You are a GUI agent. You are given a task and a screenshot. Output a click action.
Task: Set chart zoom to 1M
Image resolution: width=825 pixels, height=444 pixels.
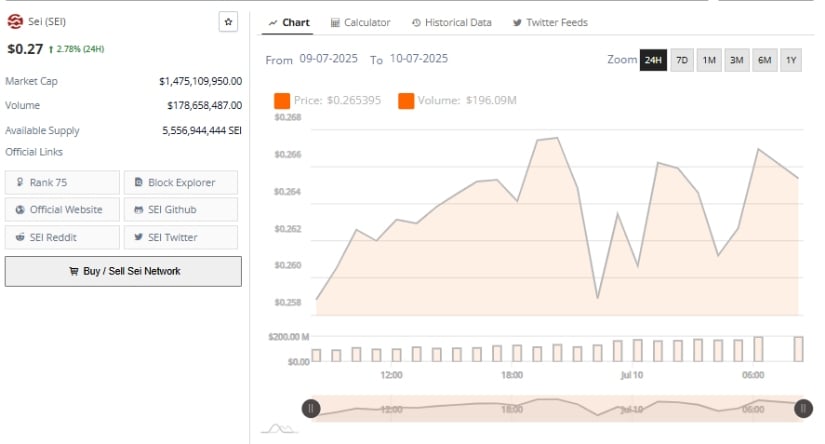pyautogui.click(x=709, y=60)
